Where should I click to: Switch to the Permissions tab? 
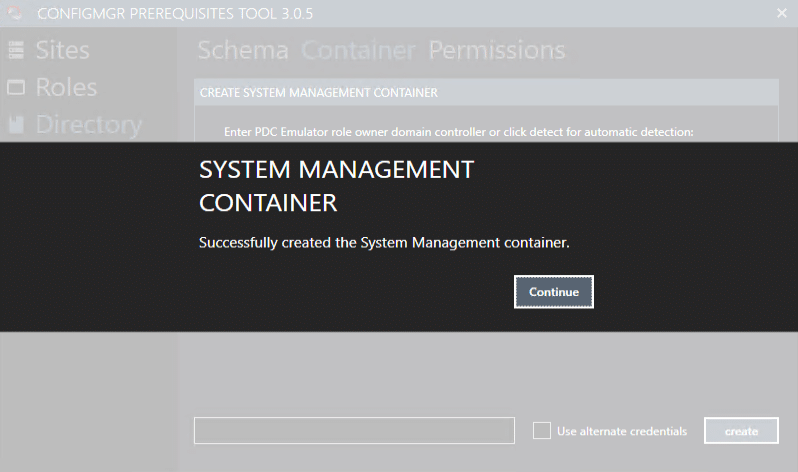click(x=496, y=50)
